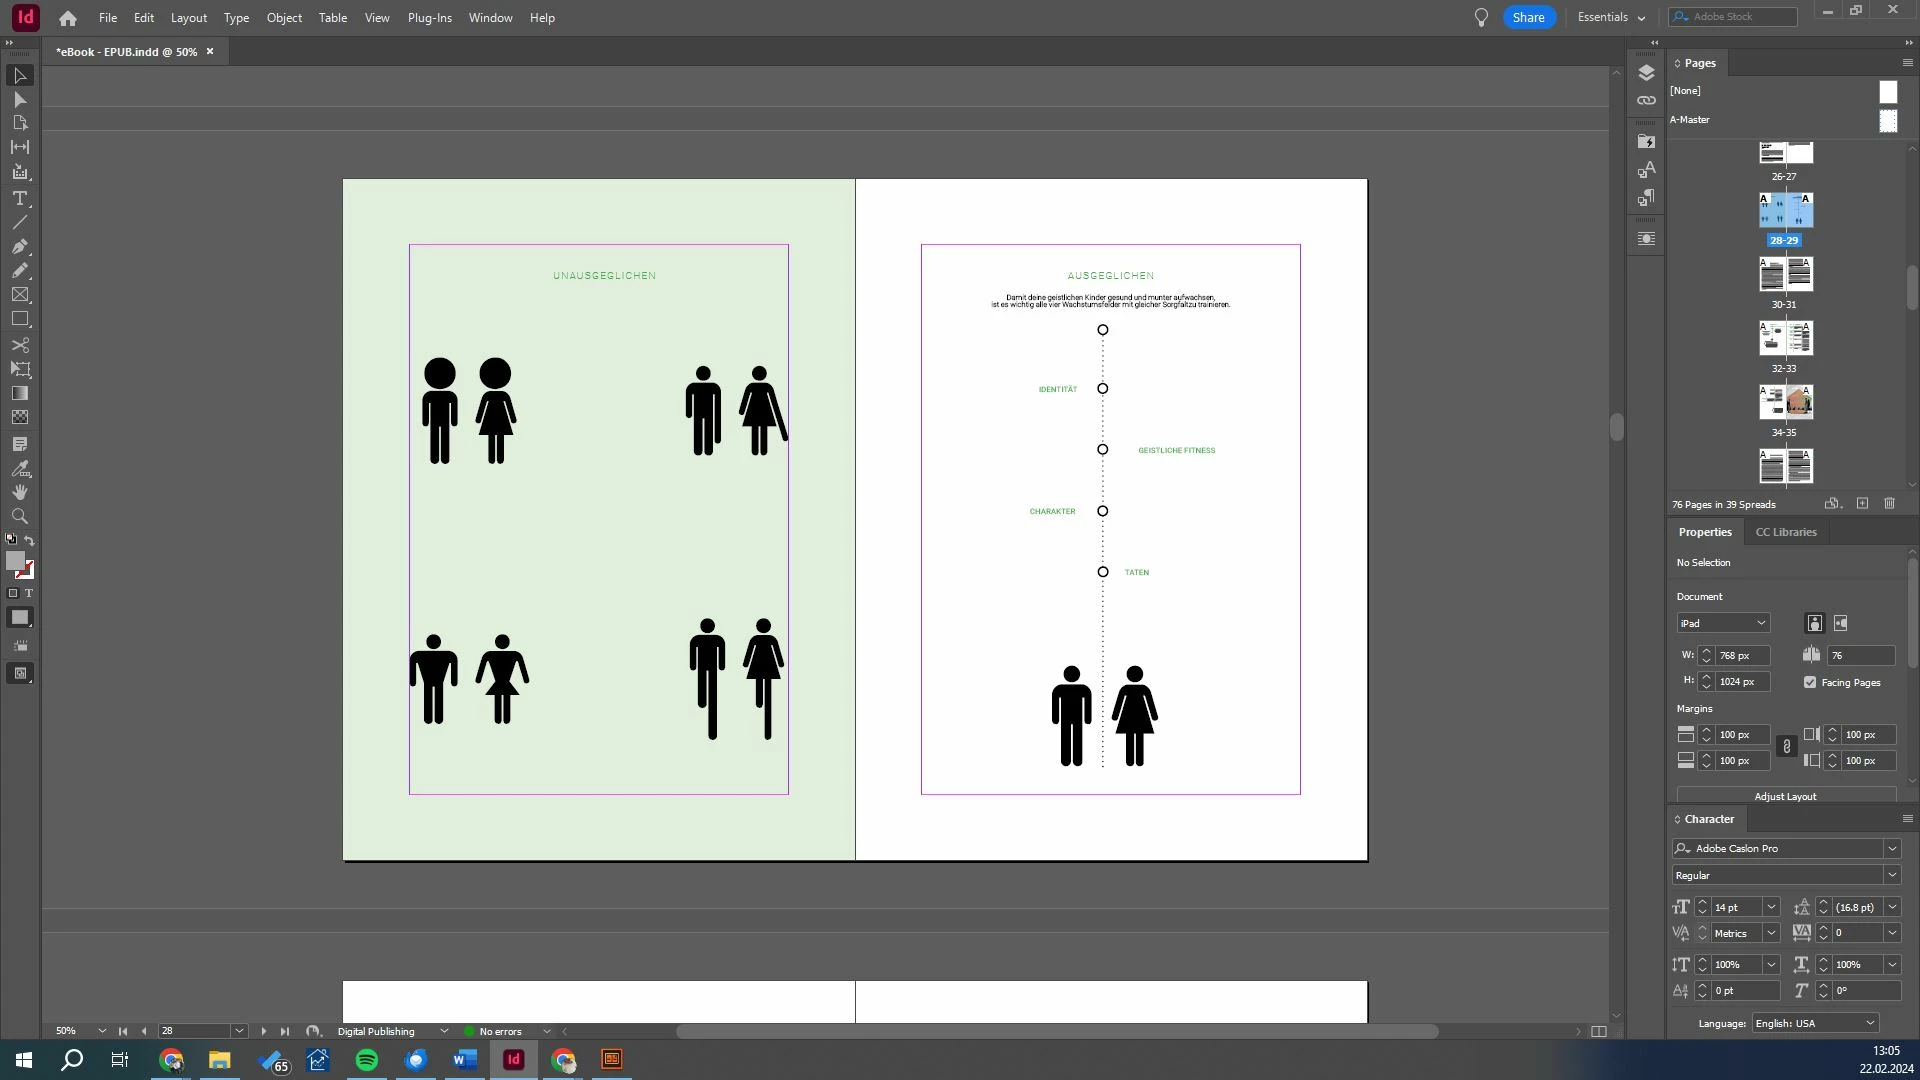
Task: Toggle the margins link chain icon
Action: (1786, 747)
